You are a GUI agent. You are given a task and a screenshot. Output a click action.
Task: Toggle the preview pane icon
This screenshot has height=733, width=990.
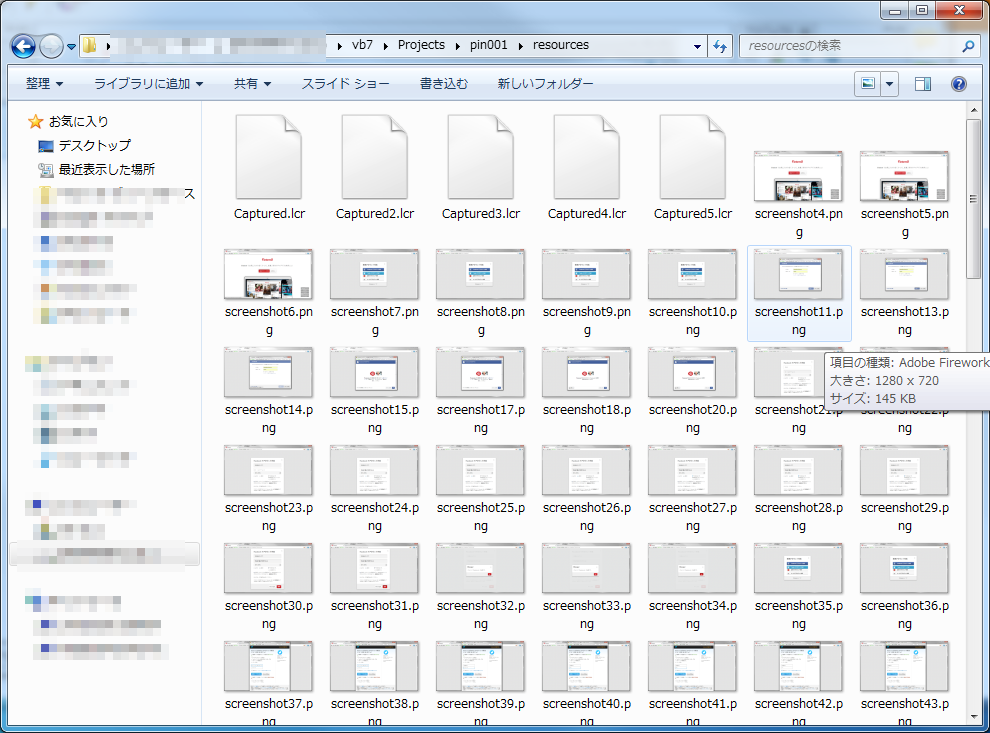923,84
